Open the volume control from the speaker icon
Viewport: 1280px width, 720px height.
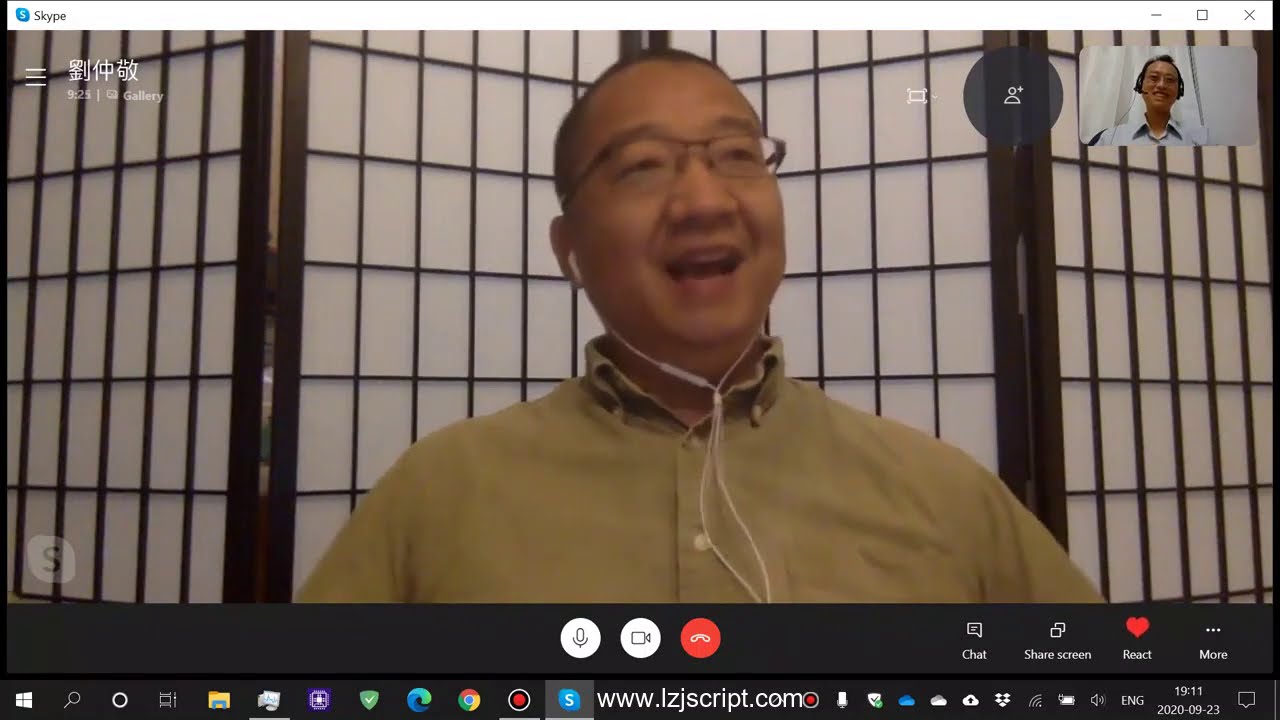click(1098, 700)
